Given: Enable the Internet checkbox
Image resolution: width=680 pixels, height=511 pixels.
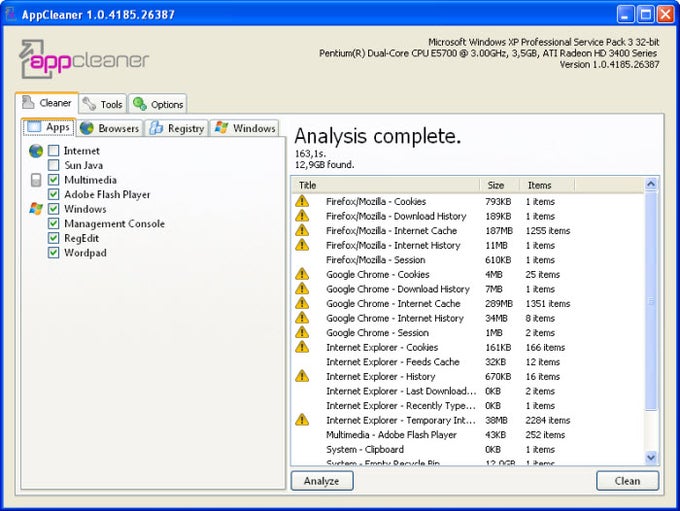Looking at the screenshot, I should coord(53,151).
